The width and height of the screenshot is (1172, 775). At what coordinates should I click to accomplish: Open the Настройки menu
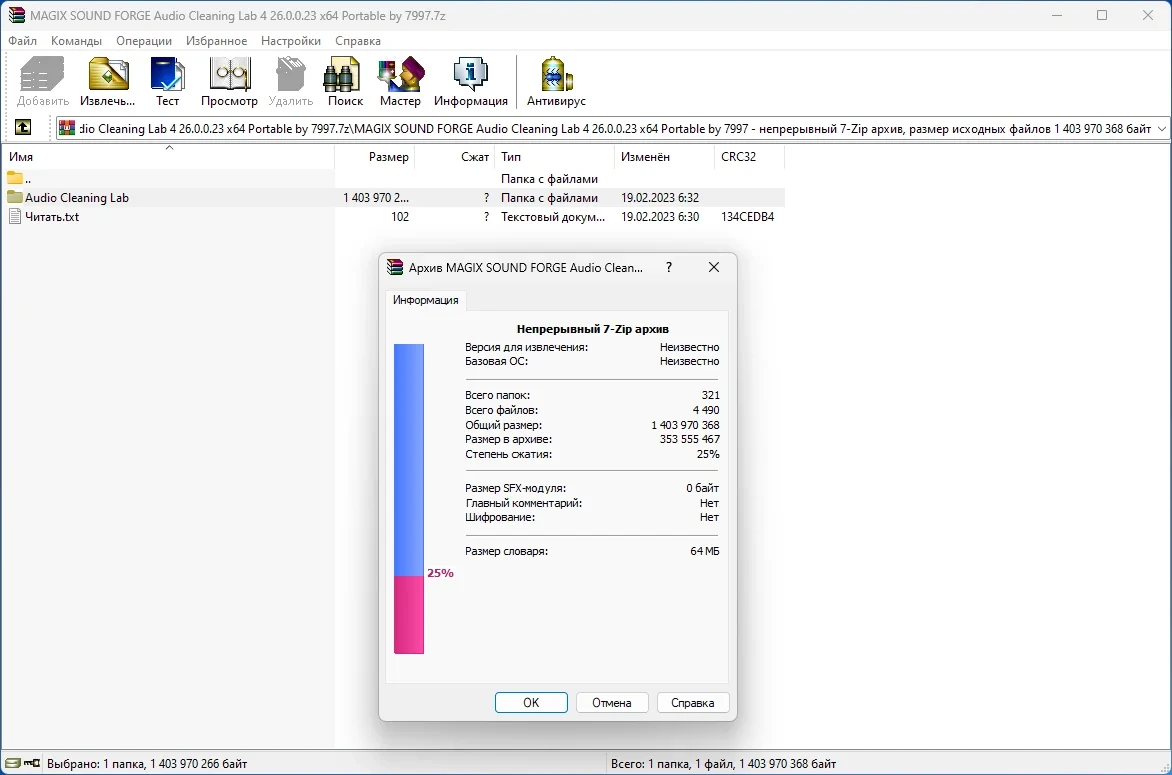[x=291, y=40]
